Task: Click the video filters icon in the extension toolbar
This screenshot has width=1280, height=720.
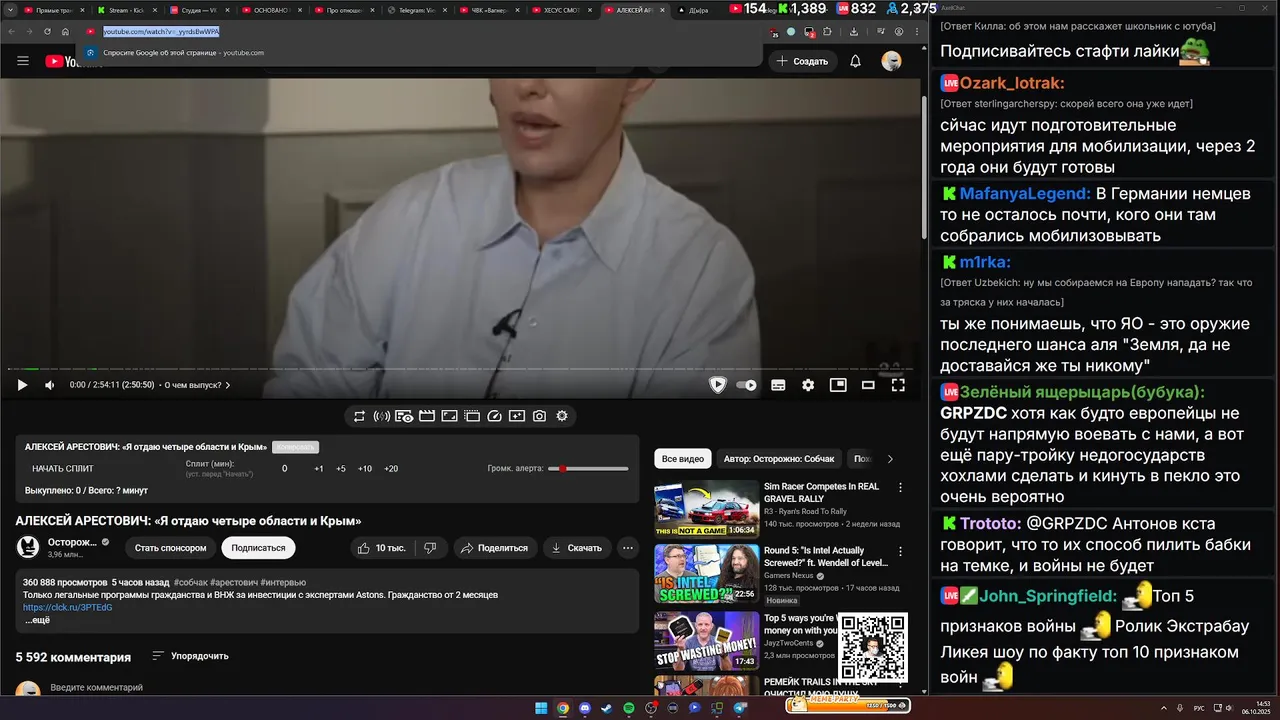Action: point(516,416)
